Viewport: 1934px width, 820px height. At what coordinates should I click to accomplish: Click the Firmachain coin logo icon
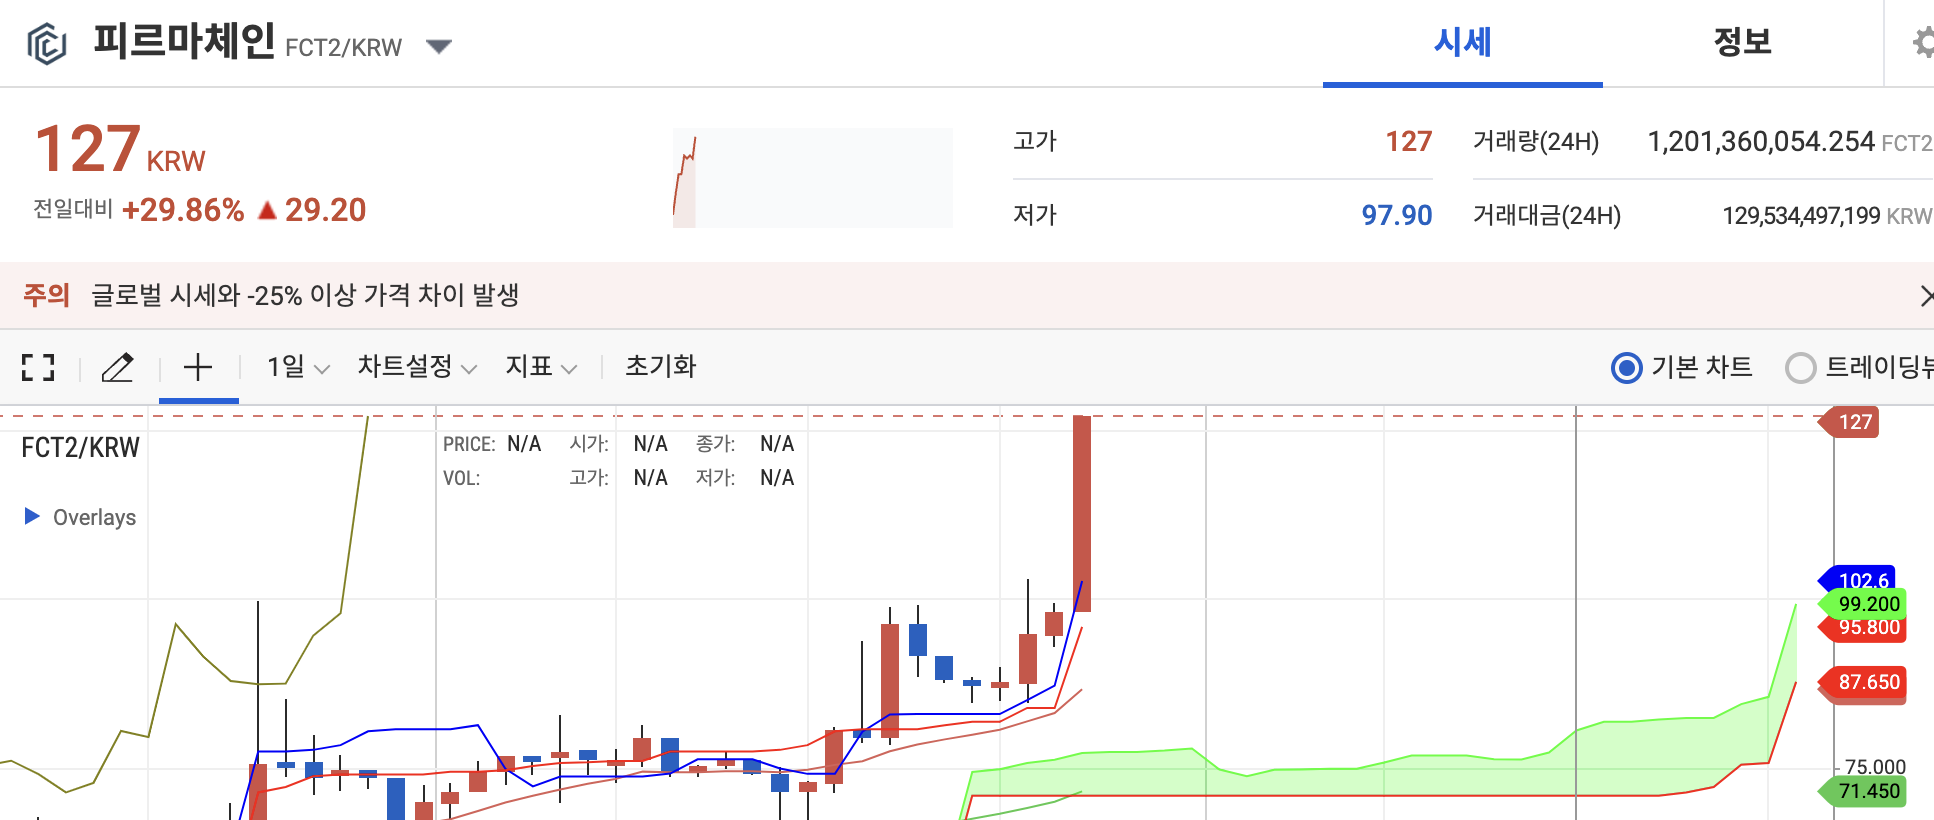(46, 44)
